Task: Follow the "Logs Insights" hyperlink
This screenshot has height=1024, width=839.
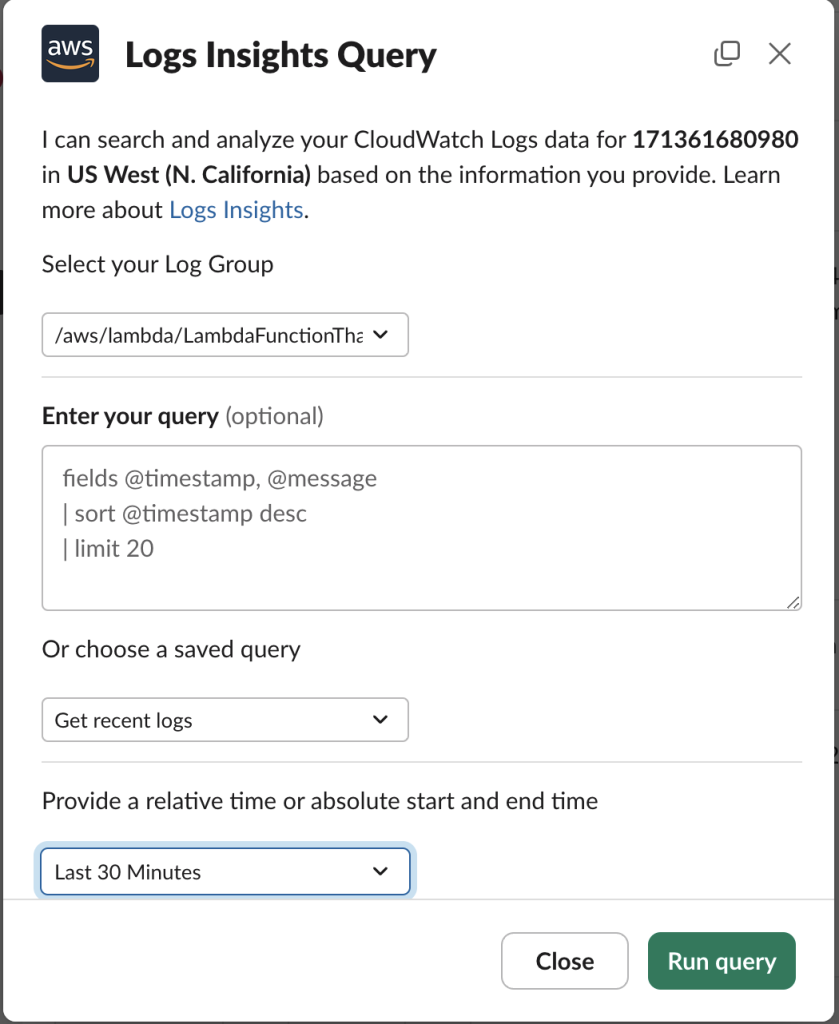Action: tap(236, 209)
